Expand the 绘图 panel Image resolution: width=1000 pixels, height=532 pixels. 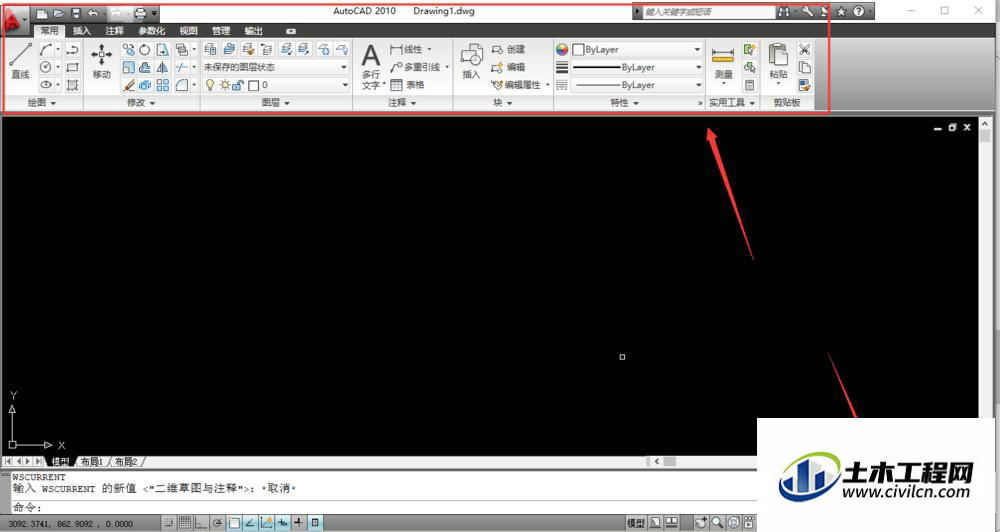click(x=42, y=103)
